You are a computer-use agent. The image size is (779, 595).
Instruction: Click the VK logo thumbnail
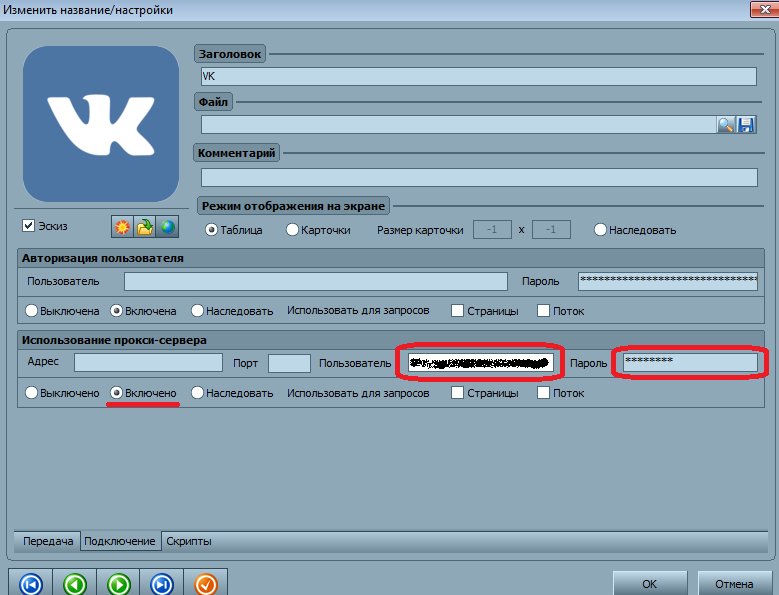pos(101,124)
